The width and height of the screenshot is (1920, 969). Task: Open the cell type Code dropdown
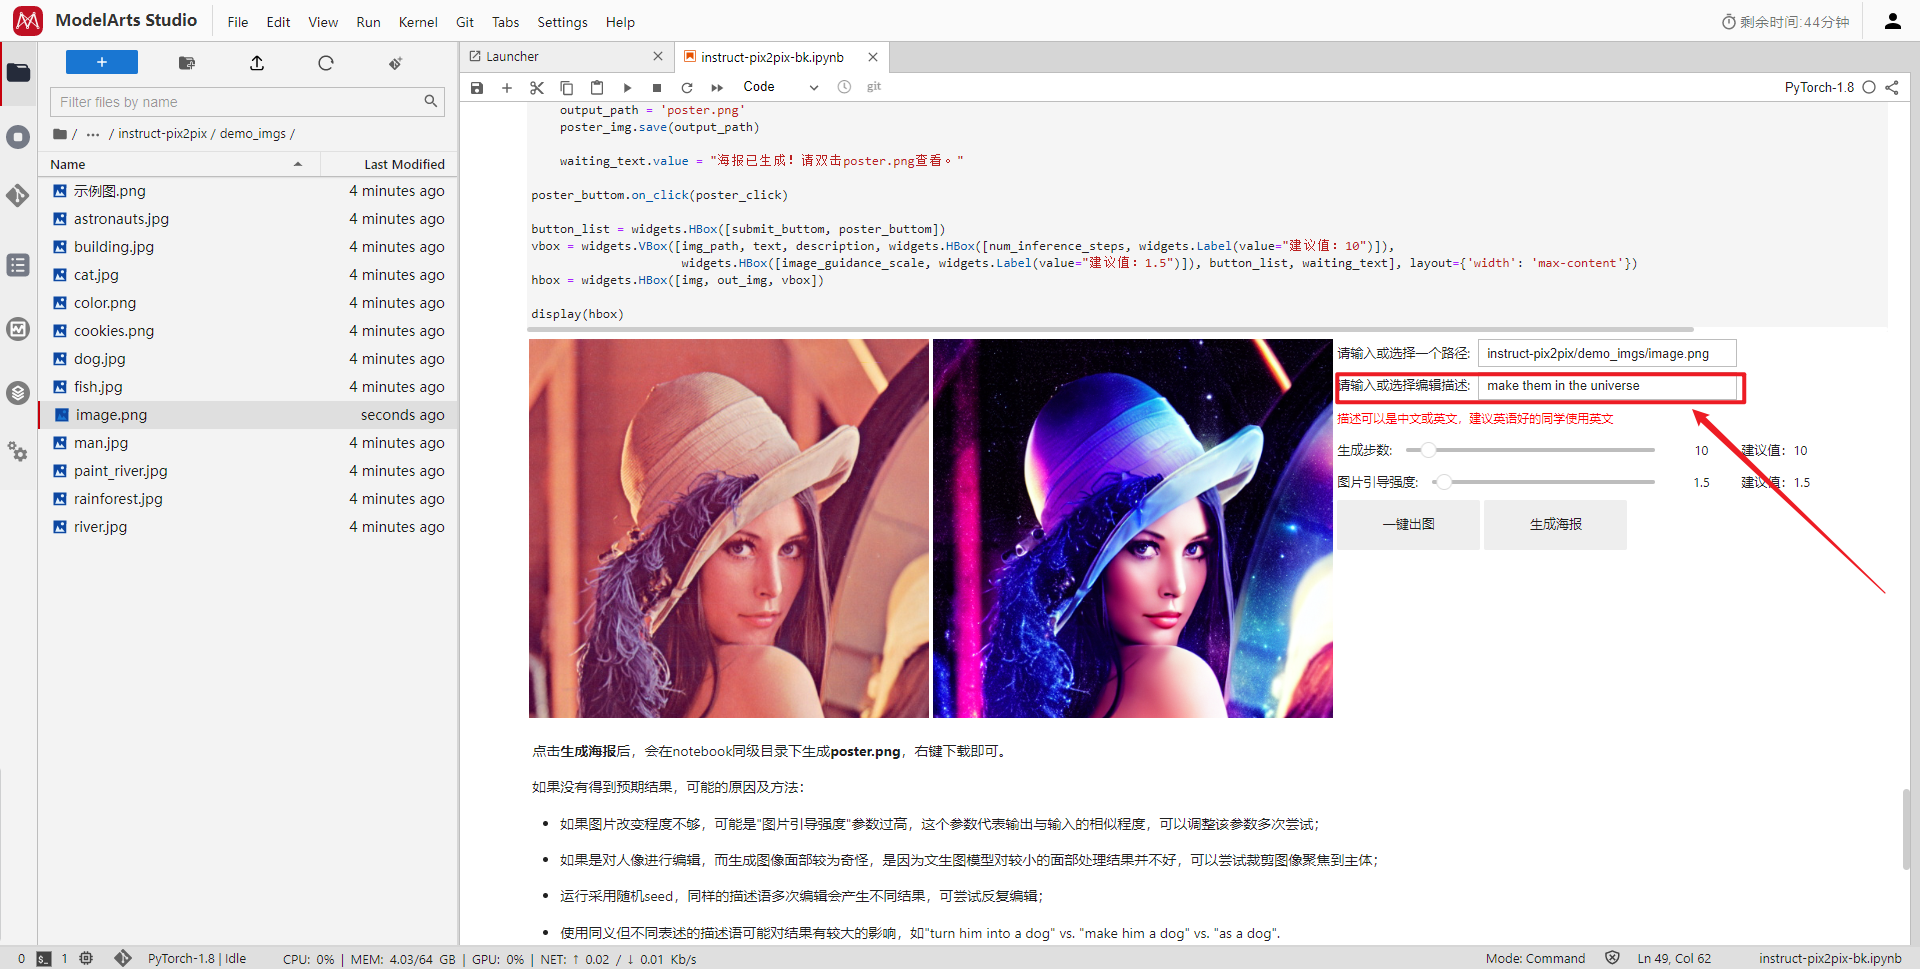click(x=780, y=87)
